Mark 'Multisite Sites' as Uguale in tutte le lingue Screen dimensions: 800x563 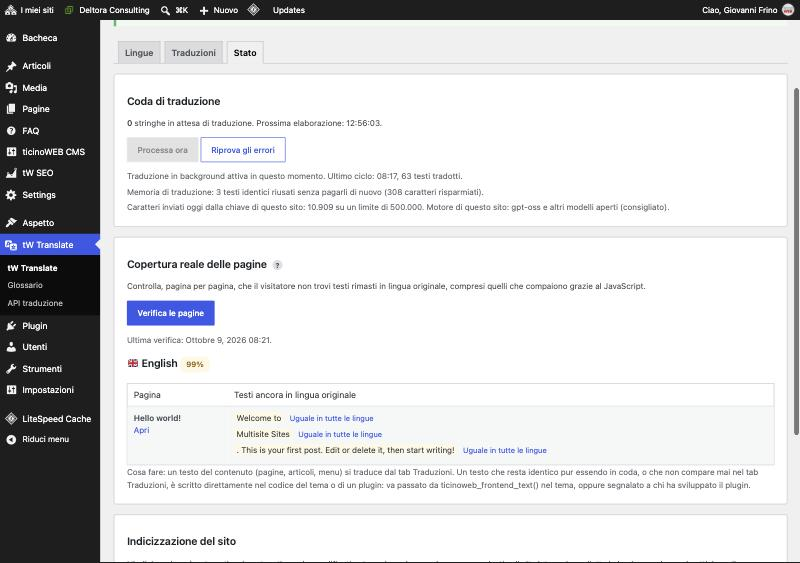(x=340, y=434)
